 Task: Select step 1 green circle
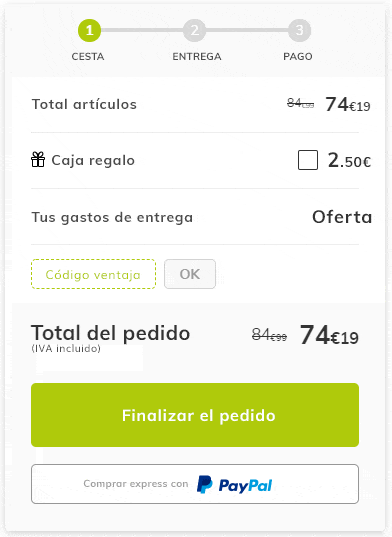coord(89,30)
